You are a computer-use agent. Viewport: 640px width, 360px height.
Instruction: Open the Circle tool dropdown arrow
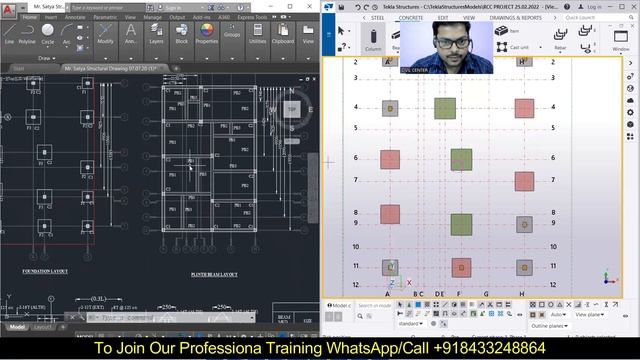click(x=48, y=47)
